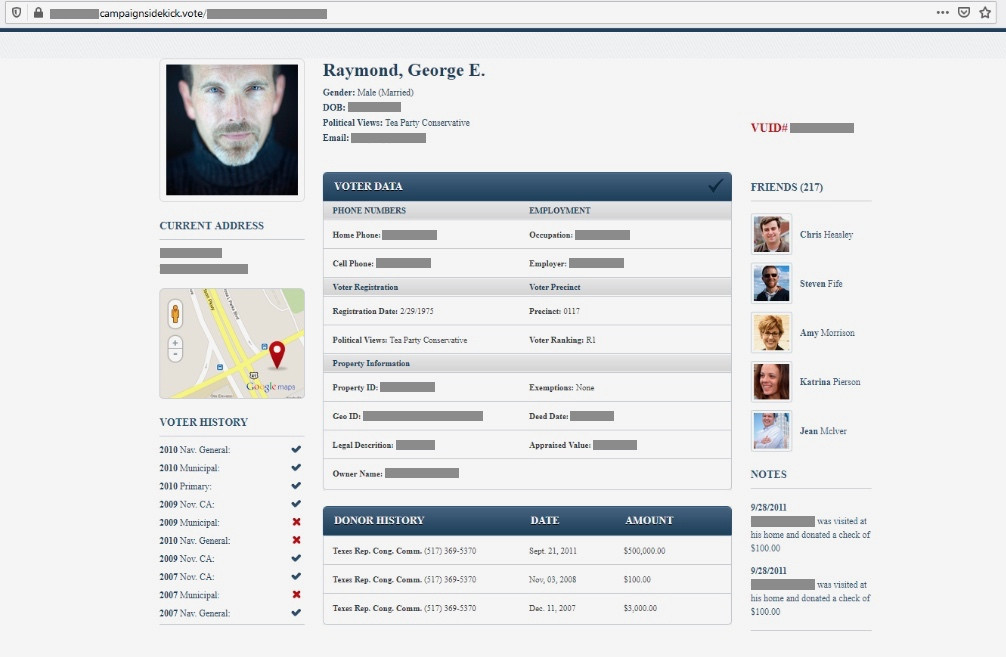Click the browser address bar URL

(x=188, y=13)
